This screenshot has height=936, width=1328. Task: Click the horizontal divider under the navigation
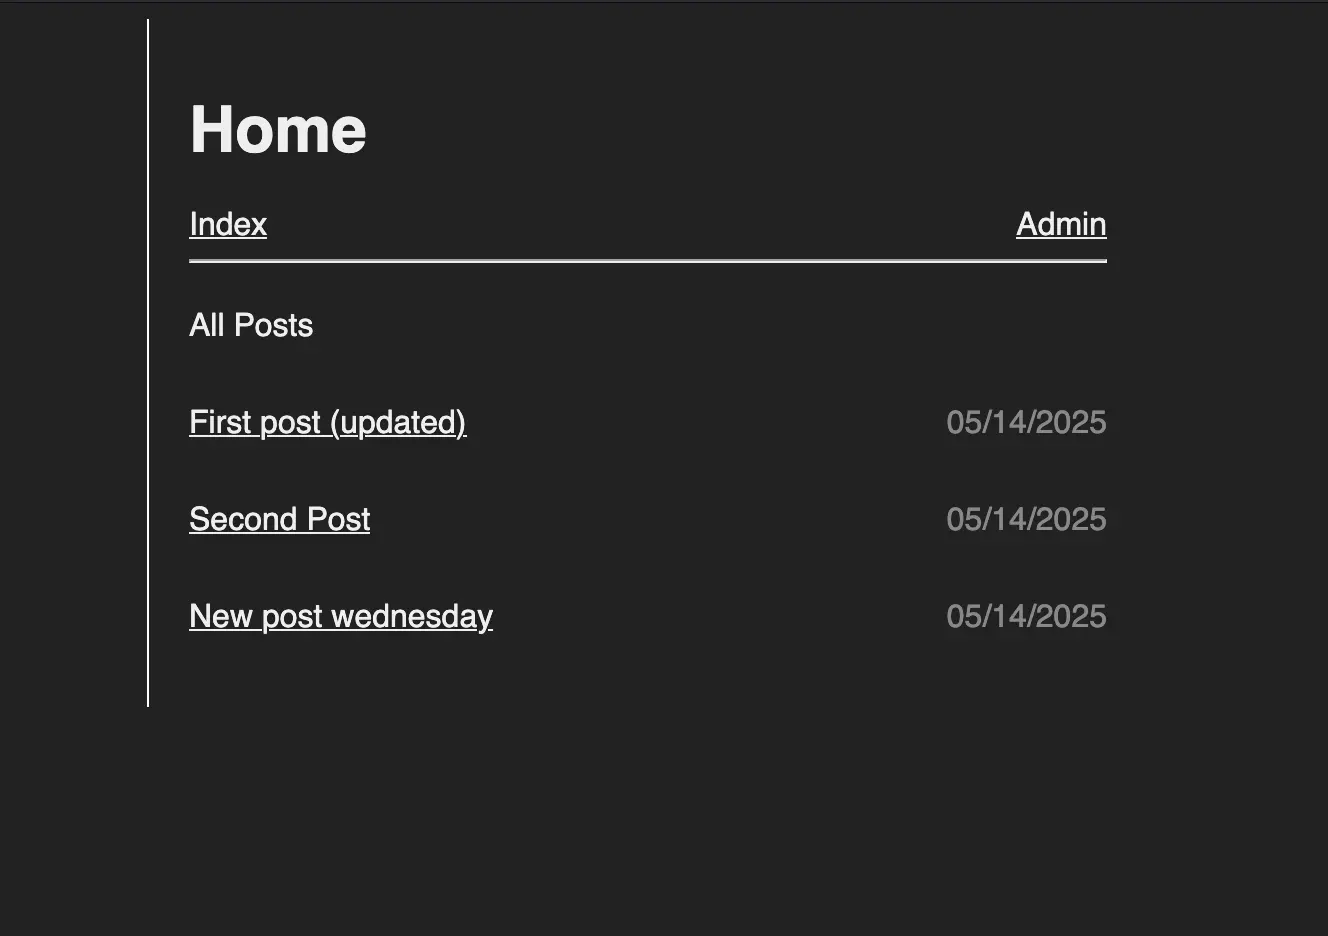[648, 262]
